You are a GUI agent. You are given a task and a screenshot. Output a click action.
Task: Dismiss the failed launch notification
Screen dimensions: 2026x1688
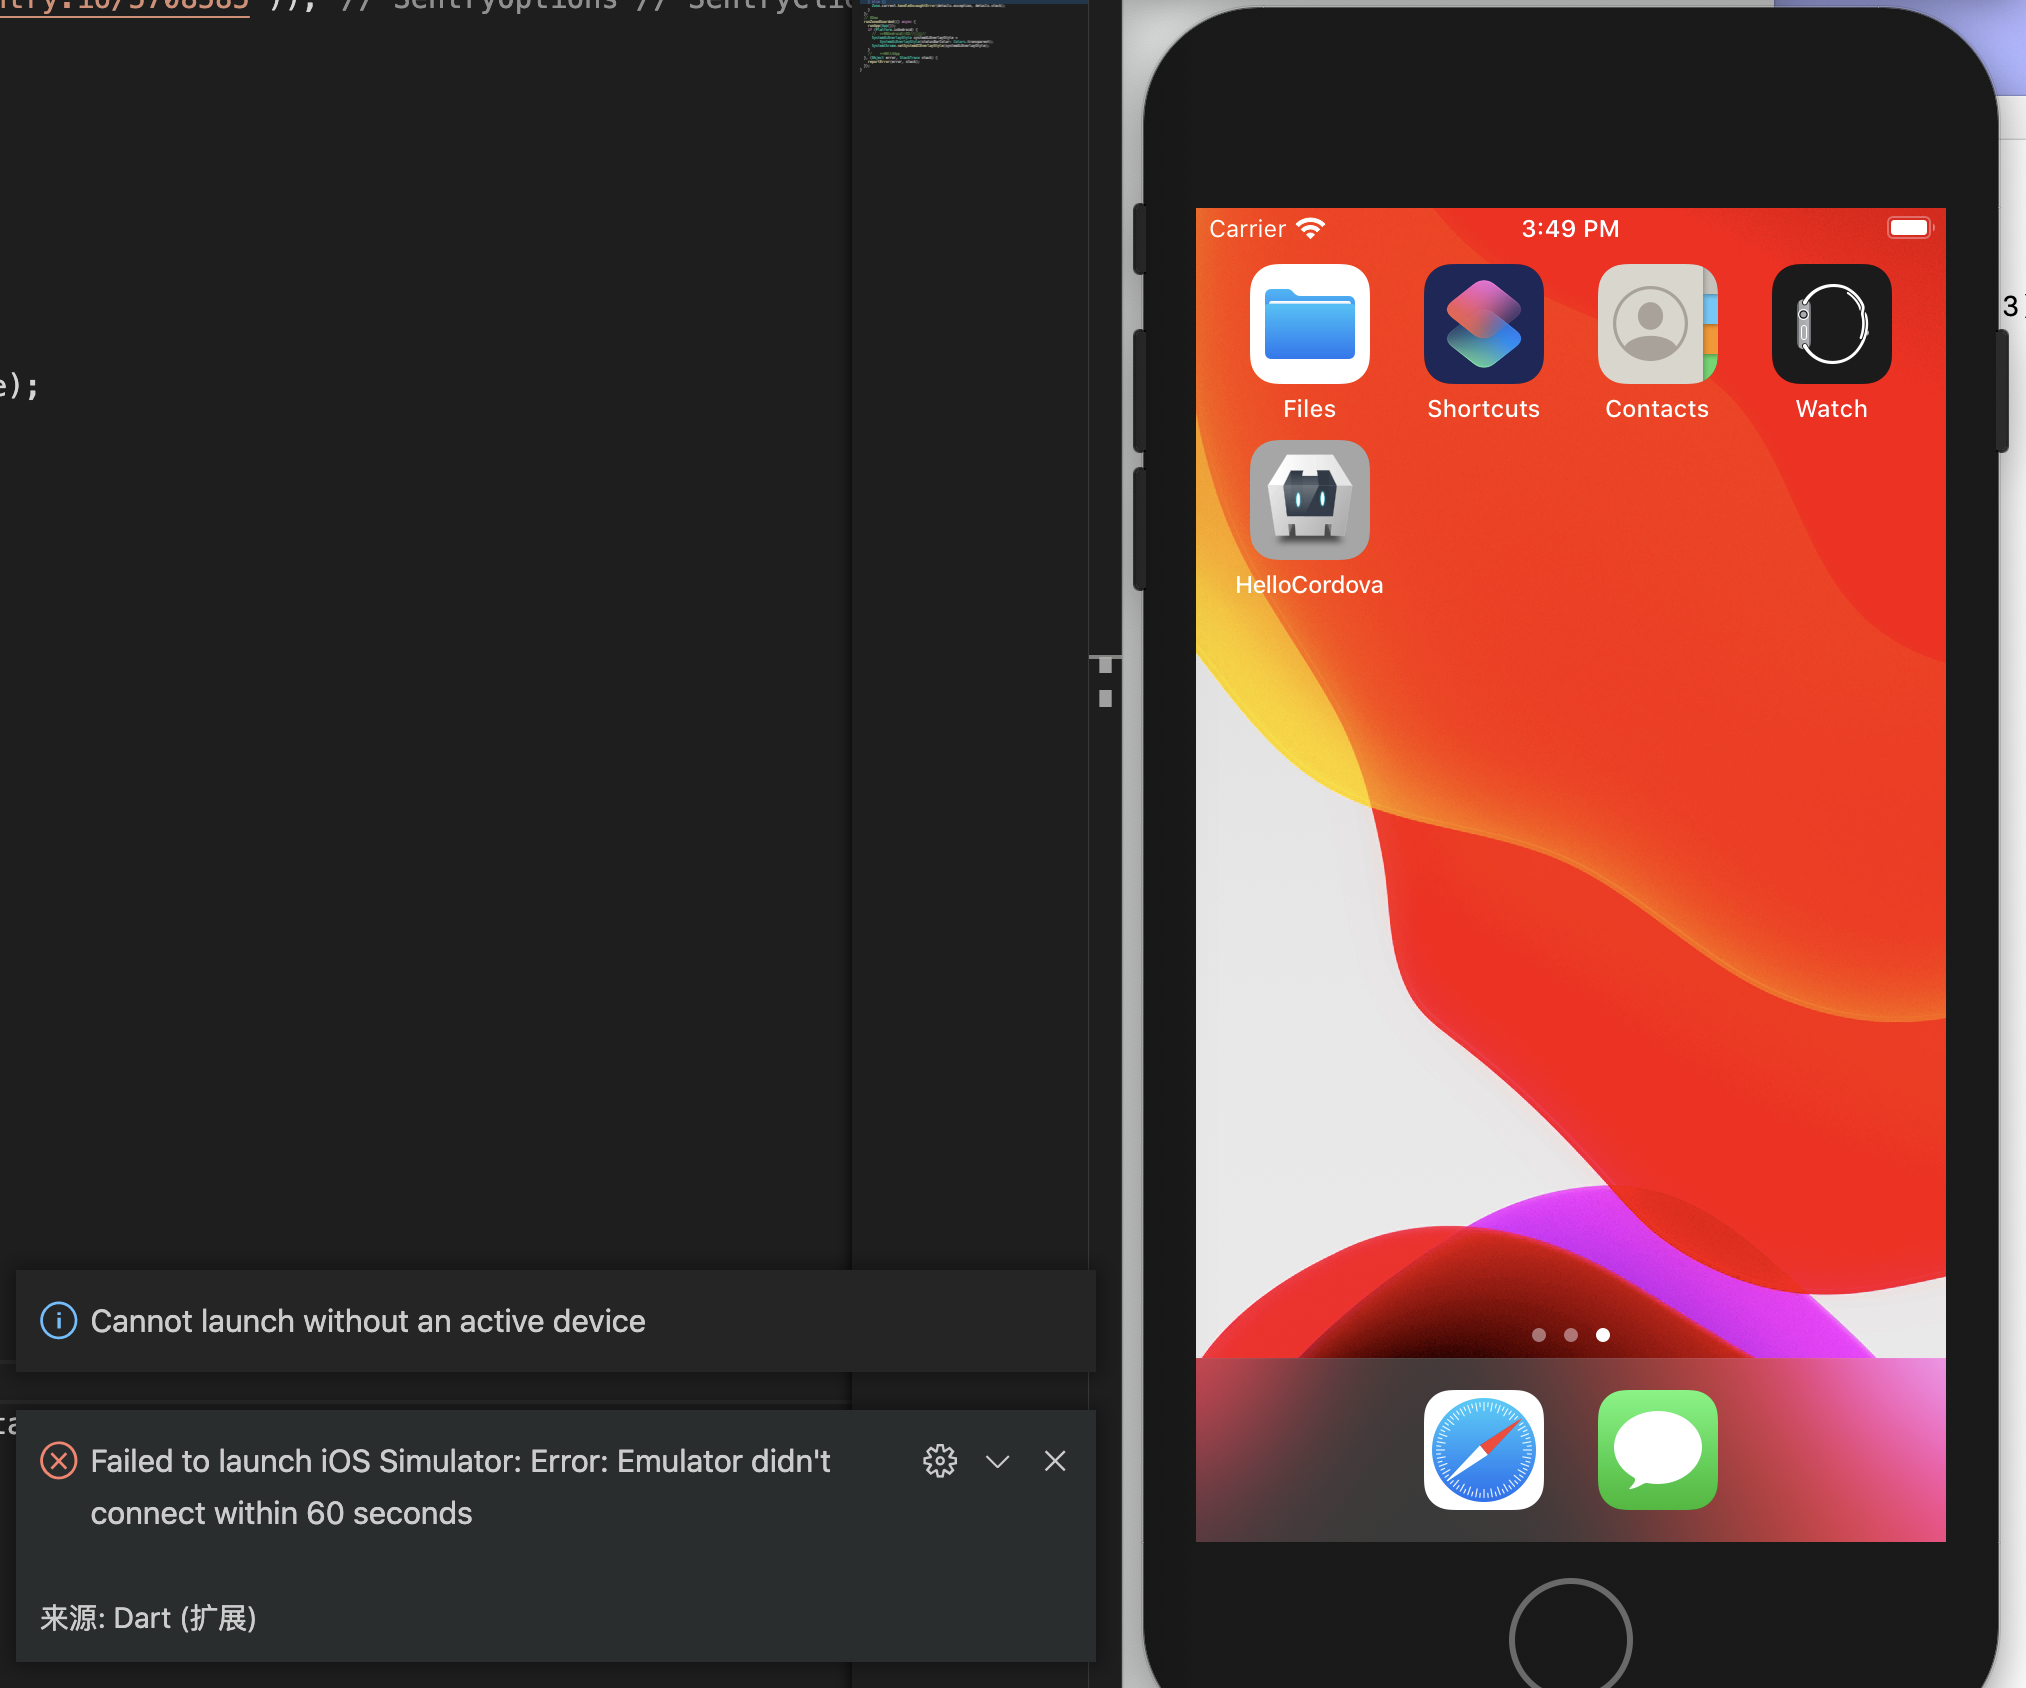coord(1056,1461)
